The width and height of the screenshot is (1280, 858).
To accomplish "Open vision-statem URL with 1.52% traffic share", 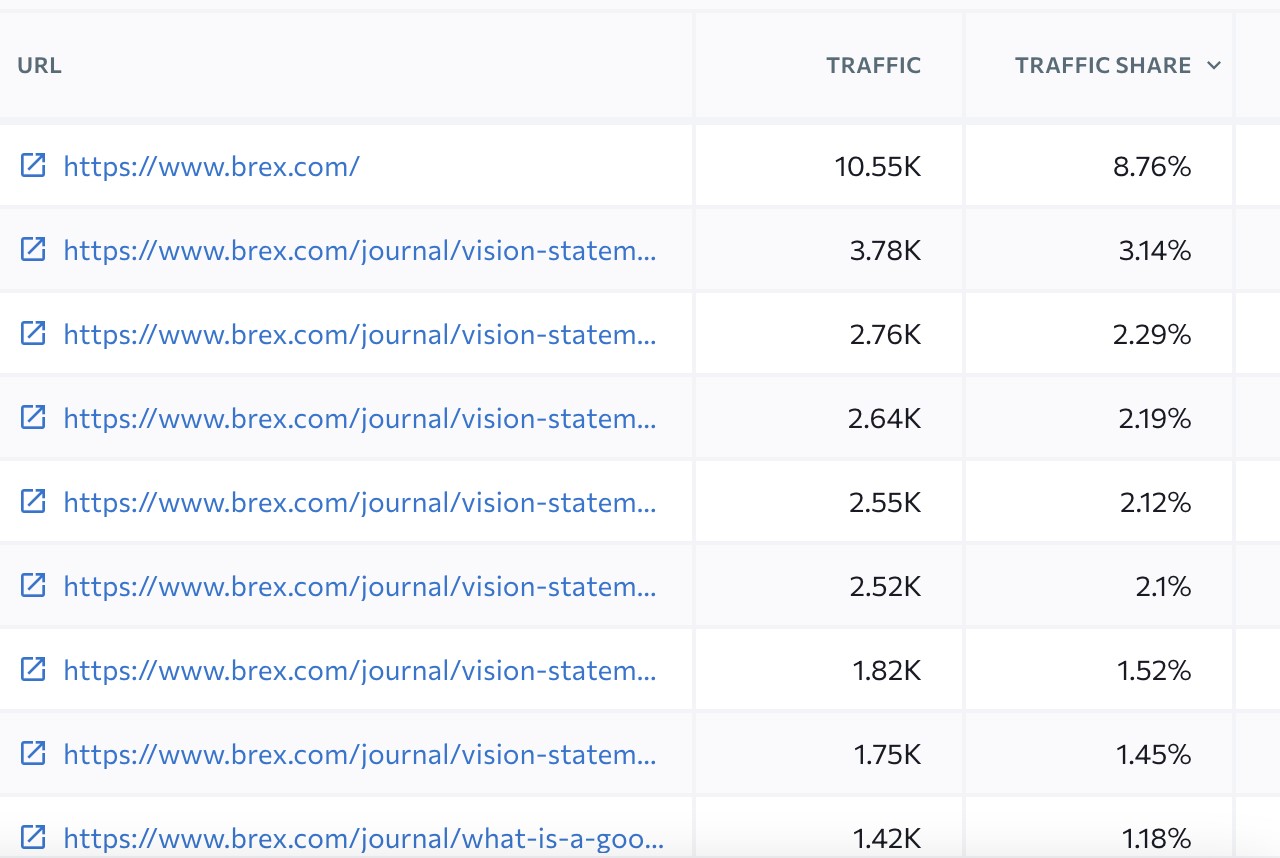I will 360,670.
